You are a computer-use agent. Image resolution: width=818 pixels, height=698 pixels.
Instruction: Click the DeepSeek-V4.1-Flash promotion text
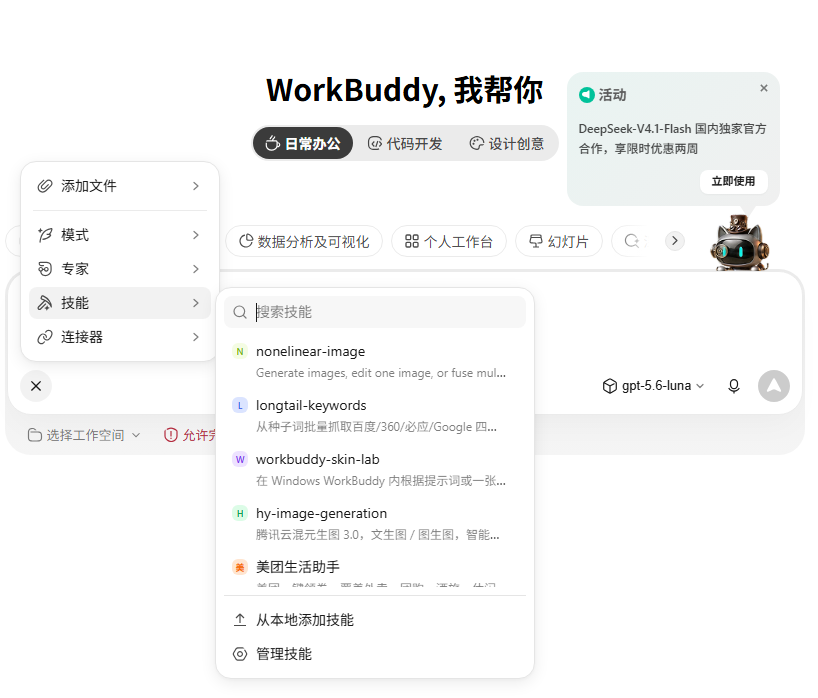(x=672, y=139)
